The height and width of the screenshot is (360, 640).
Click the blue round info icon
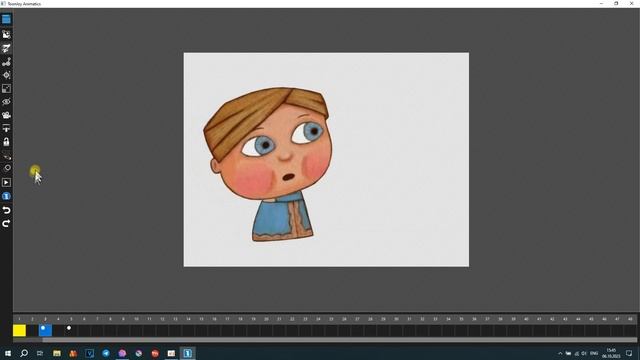click(x=6, y=196)
